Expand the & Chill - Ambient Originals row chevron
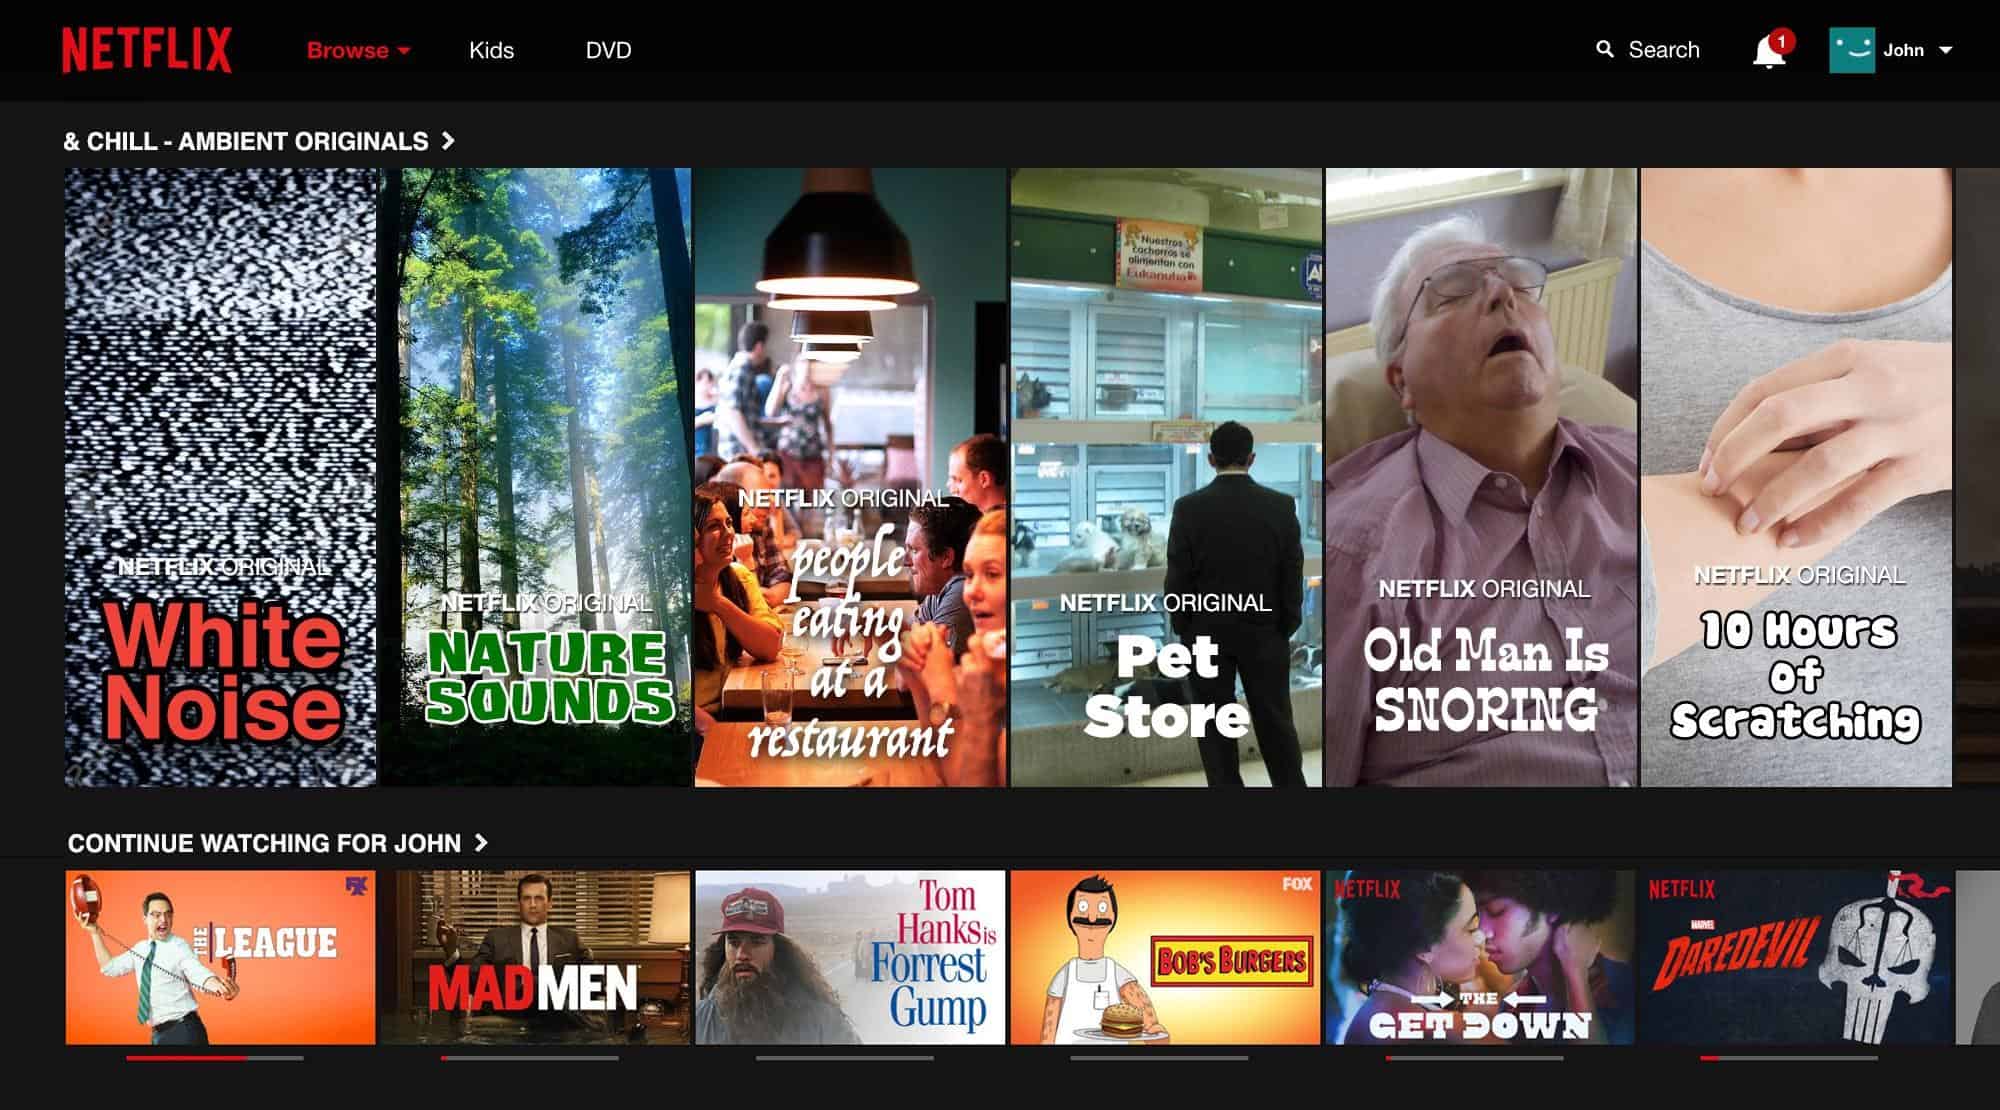The image size is (2000, 1110). 448,141
